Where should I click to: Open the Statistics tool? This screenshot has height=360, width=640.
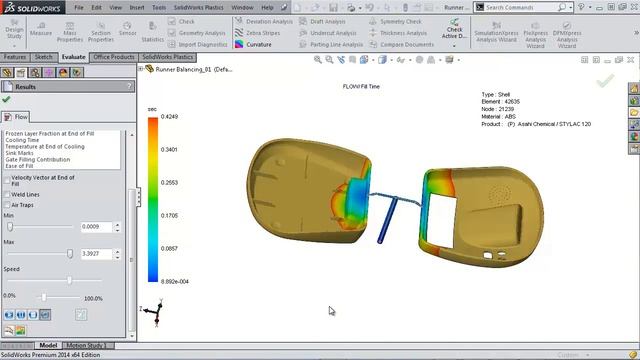coord(152,32)
